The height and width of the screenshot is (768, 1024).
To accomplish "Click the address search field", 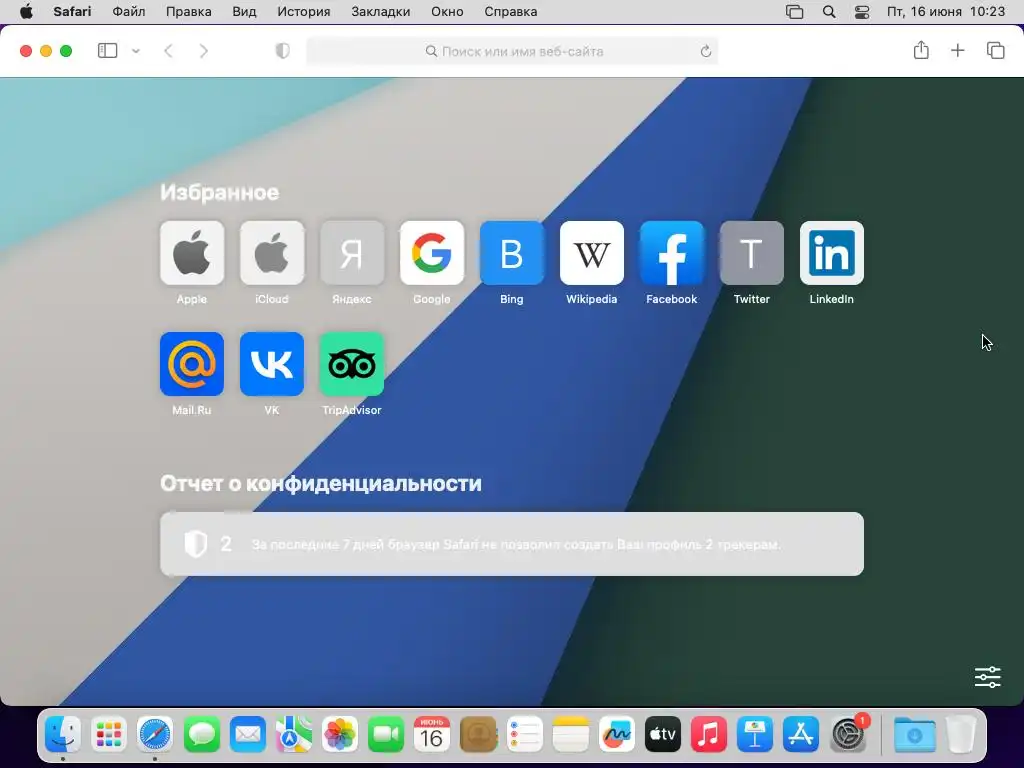I will pyautogui.click(x=512, y=51).
